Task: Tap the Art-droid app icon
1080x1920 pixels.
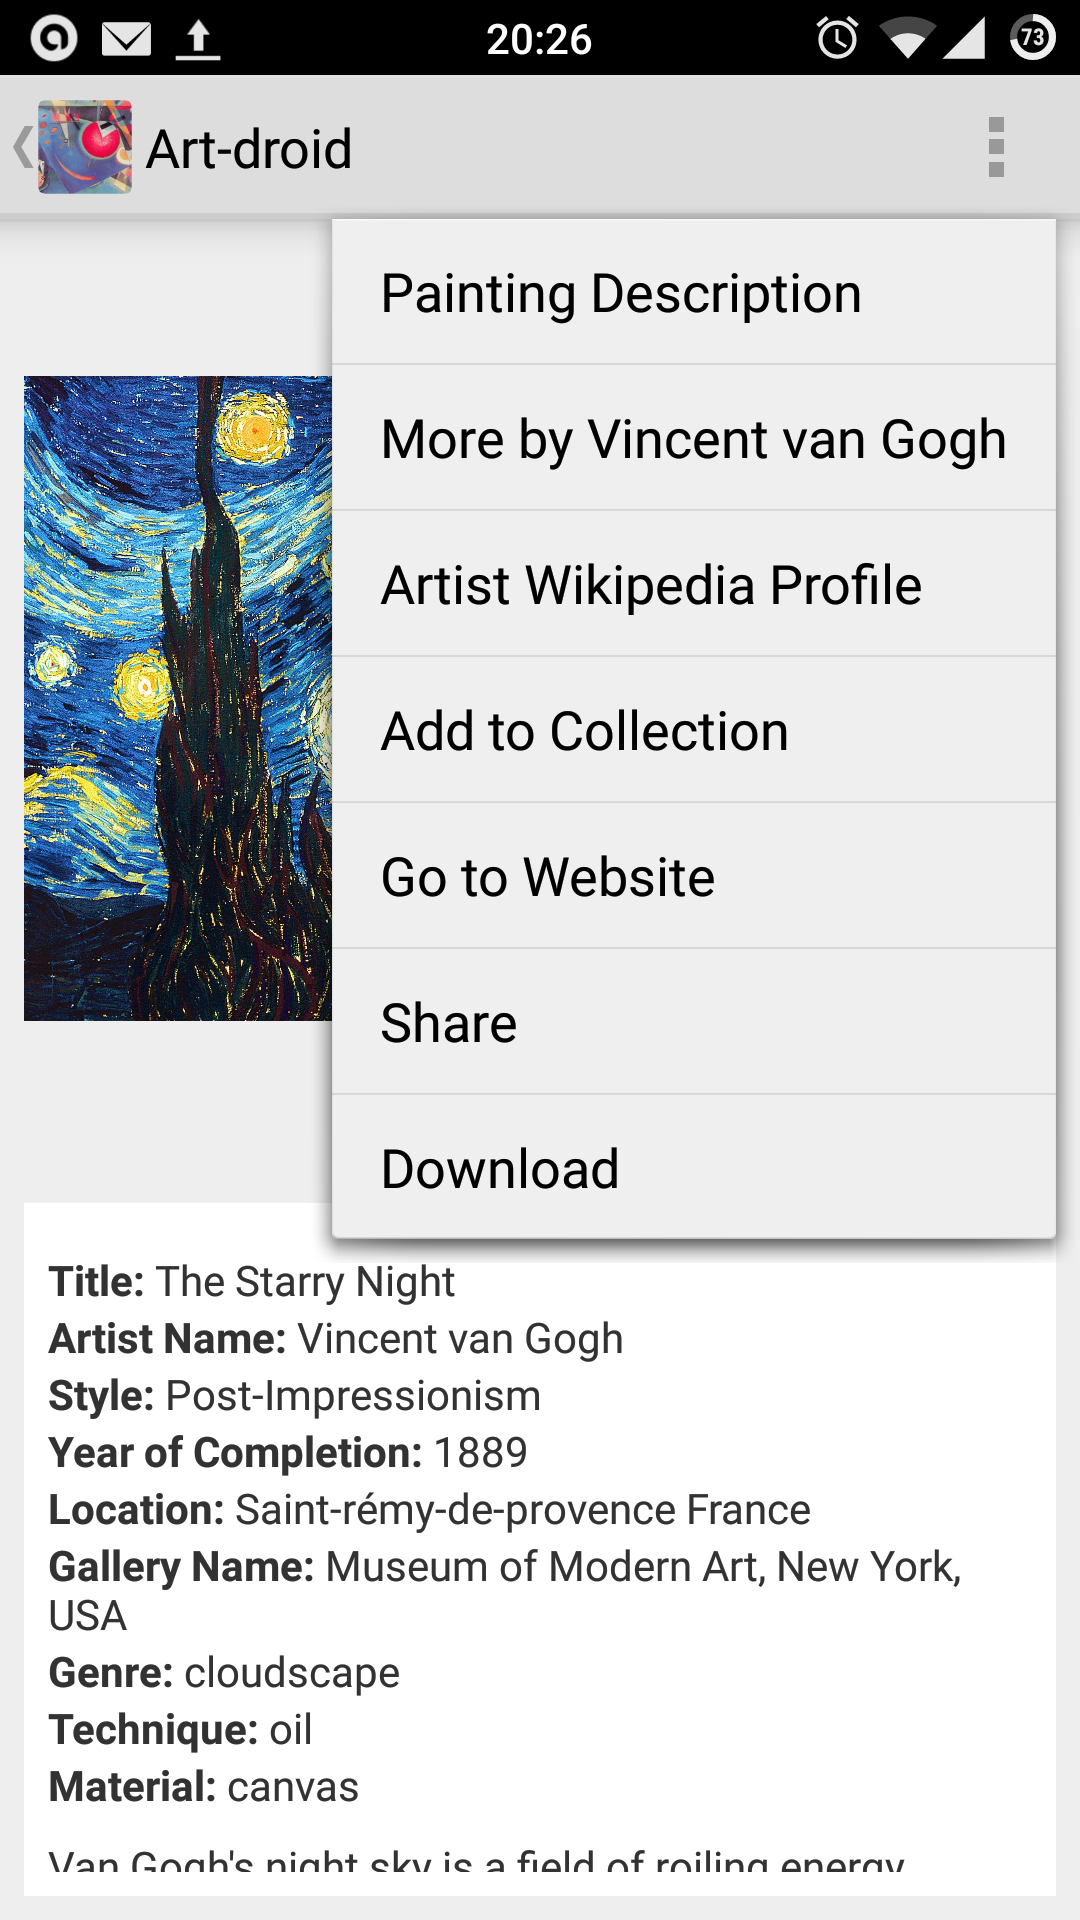Action: pyautogui.click(x=85, y=147)
